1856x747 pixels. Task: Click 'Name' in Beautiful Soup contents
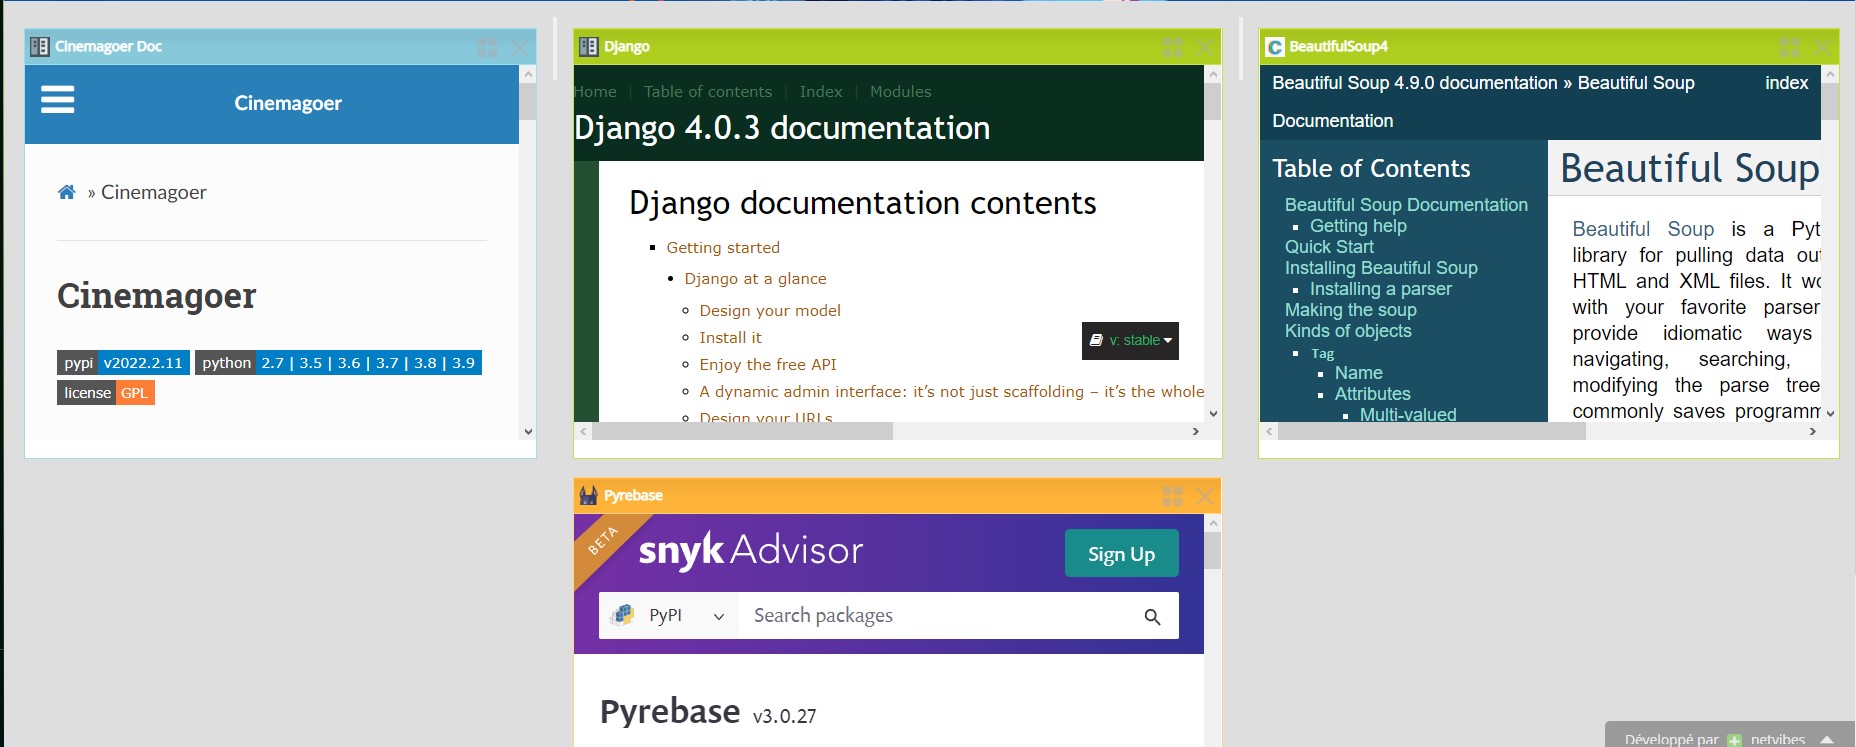(1358, 373)
